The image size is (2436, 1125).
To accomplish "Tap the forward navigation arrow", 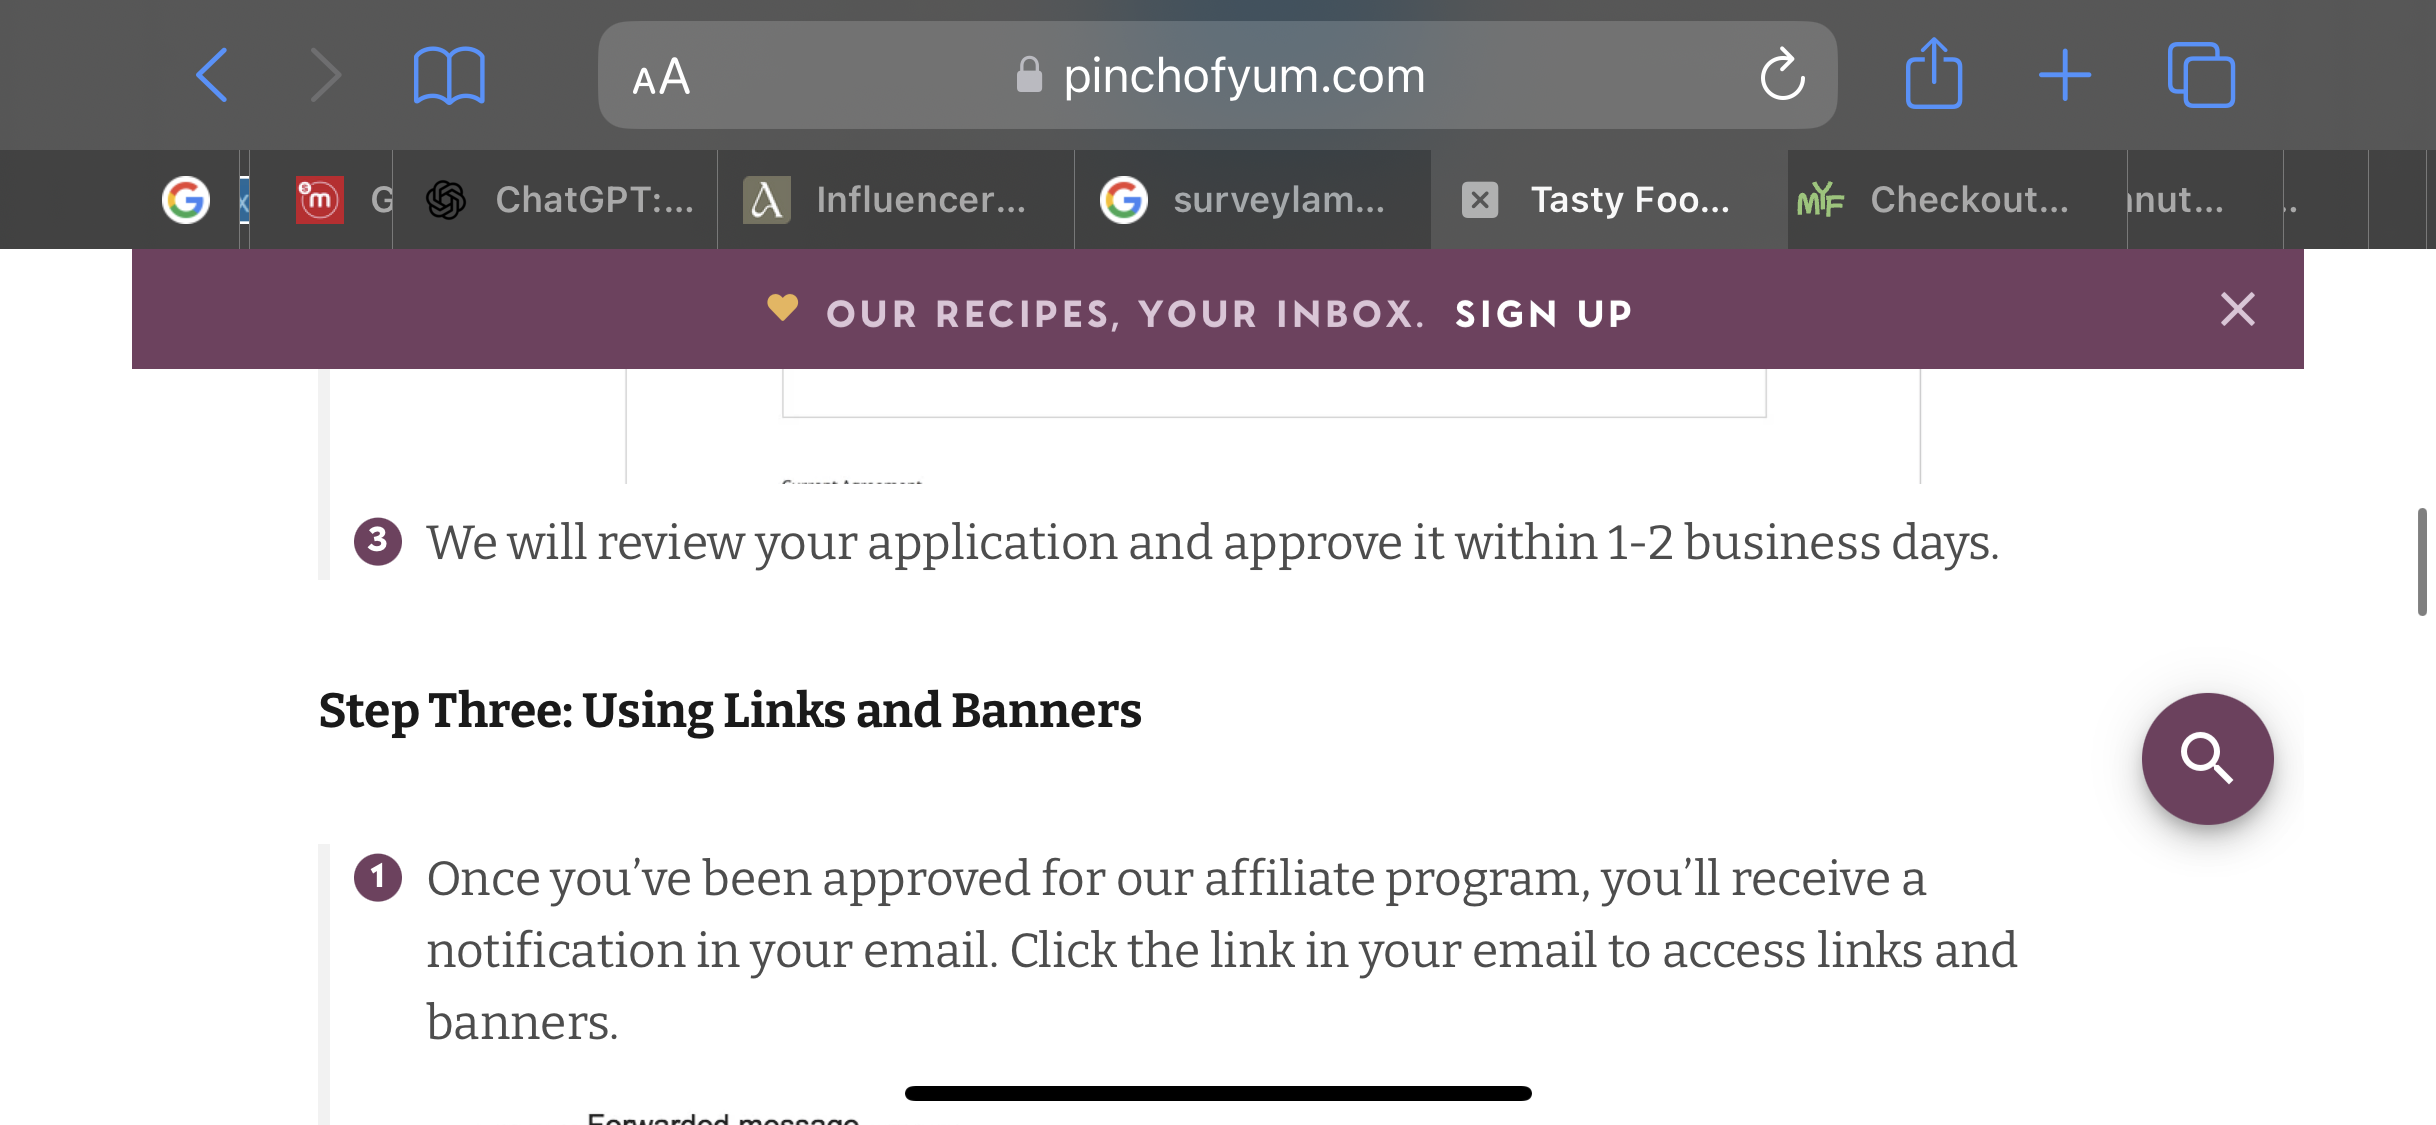I will pos(326,75).
